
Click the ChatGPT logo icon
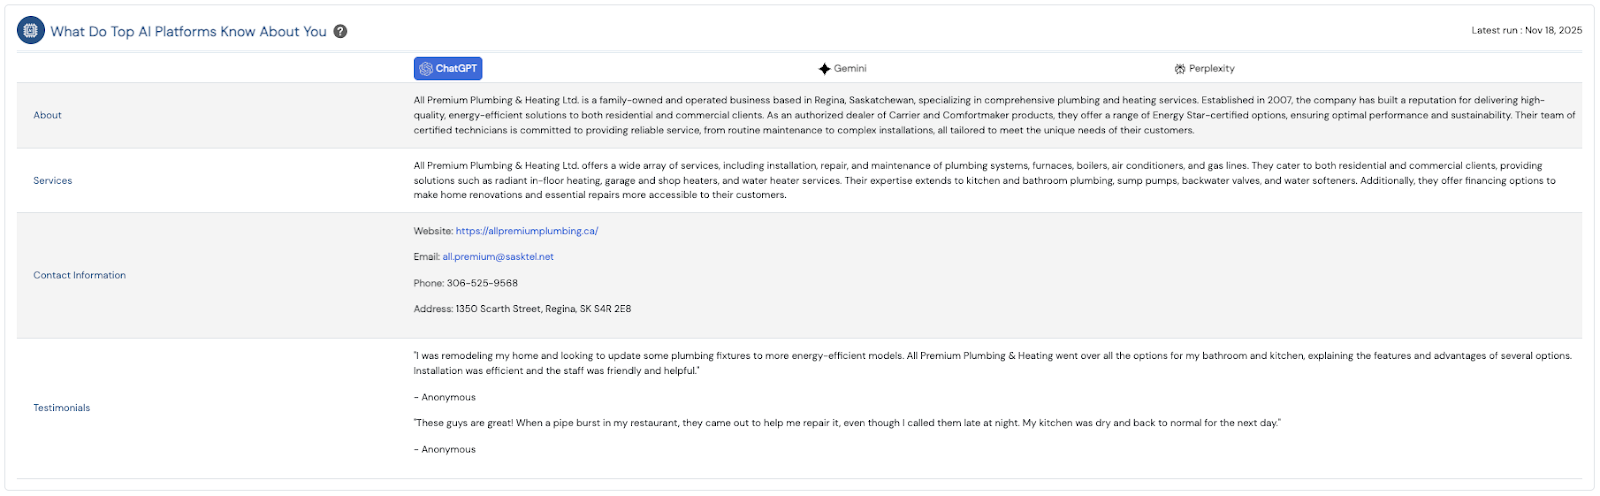pos(426,69)
